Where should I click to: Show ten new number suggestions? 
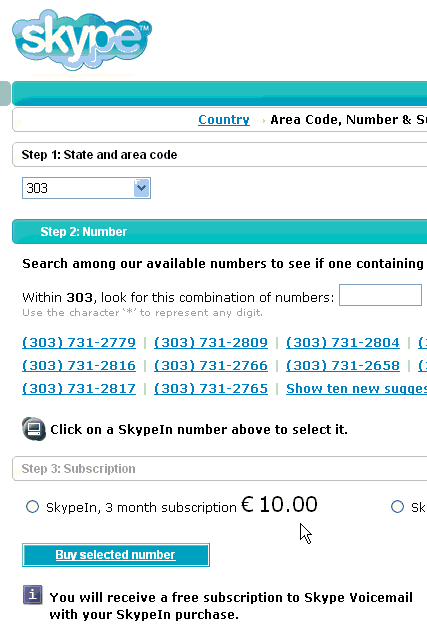[x=356, y=389]
